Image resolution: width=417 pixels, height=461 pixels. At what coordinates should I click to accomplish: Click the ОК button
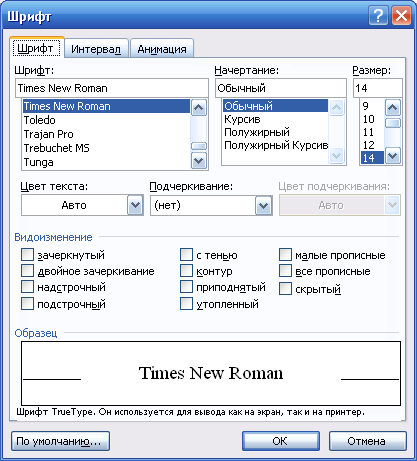tap(281, 441)
